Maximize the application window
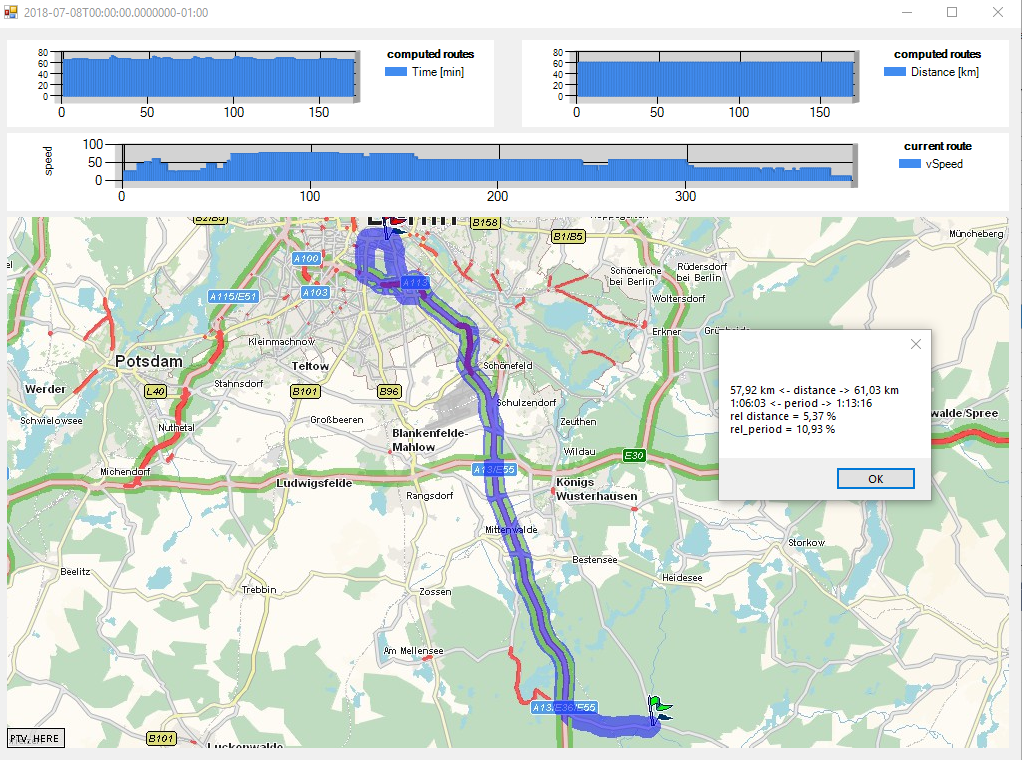1022x760 pixels. click(952, 12)
